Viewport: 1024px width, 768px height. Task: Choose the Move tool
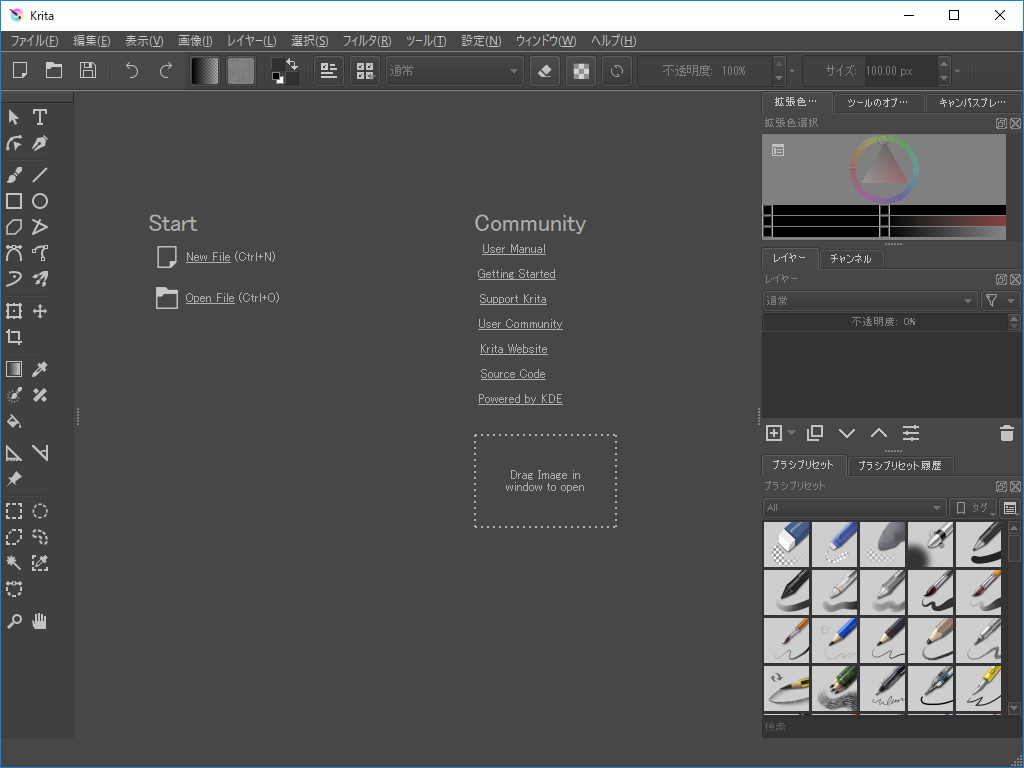pos(40,311)
